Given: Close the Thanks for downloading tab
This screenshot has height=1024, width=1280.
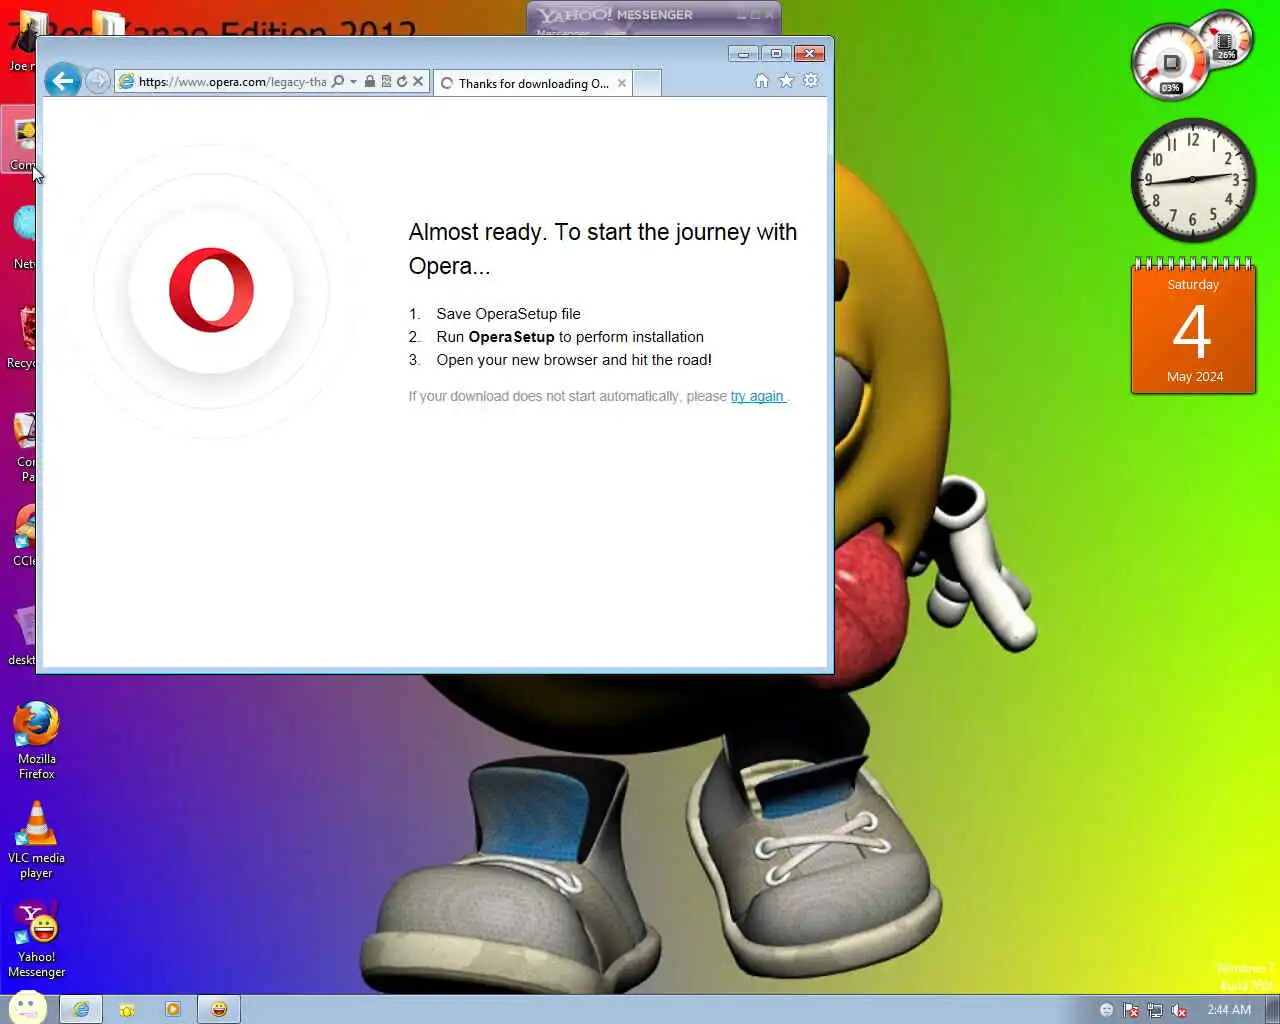Looking at the screenshot, I should [x=622, y=83].
